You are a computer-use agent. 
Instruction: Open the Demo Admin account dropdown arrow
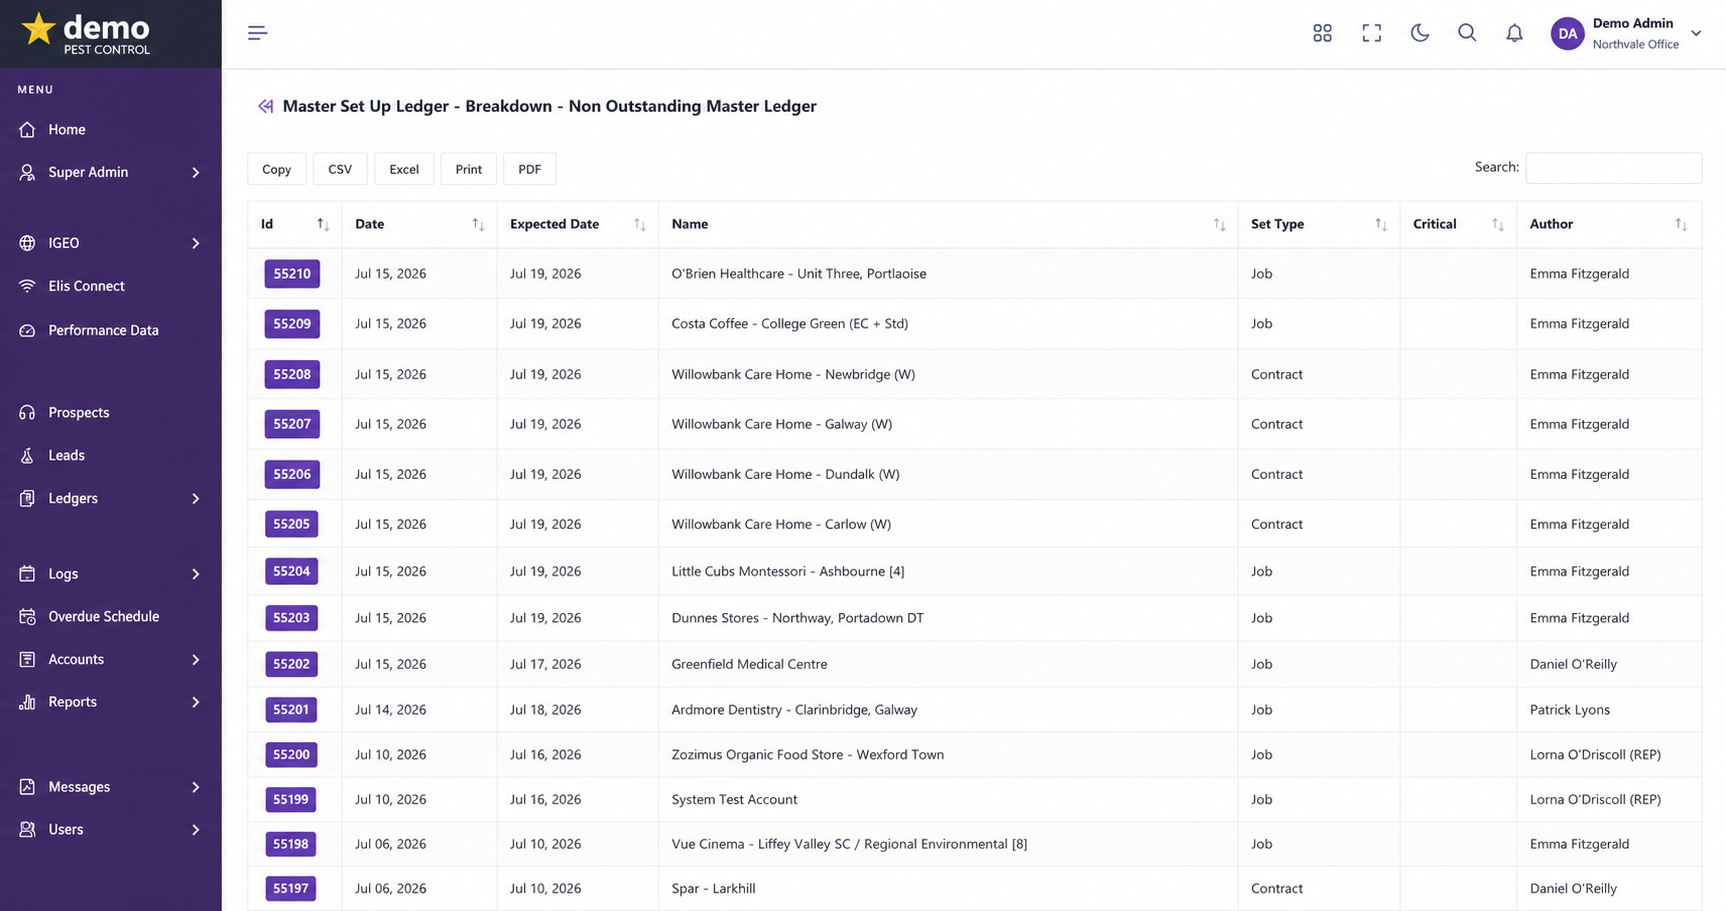pos(1696,33)
